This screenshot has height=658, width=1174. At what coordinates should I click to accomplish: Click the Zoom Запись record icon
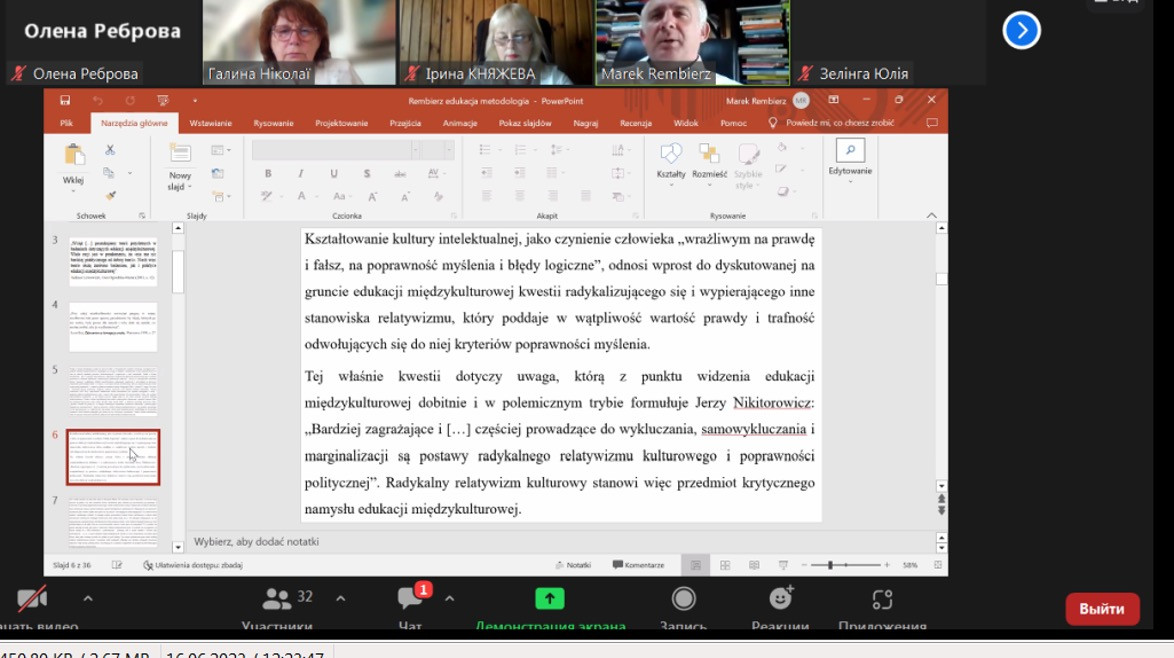pyautogui.click(x=683, y=599)
